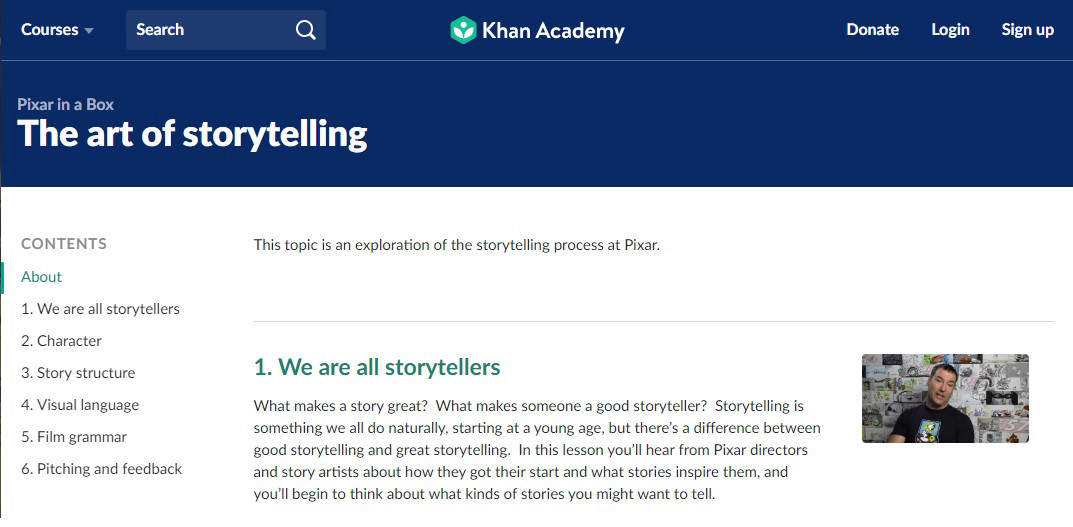
Task: Click into the Search input field
Action: [226, 30]
